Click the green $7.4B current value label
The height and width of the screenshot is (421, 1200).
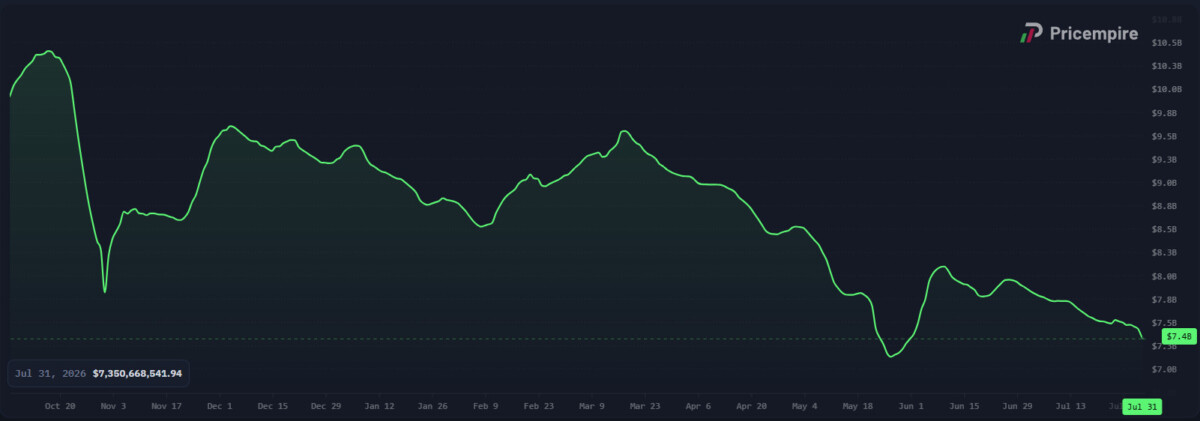click(x=1179, y=336)
